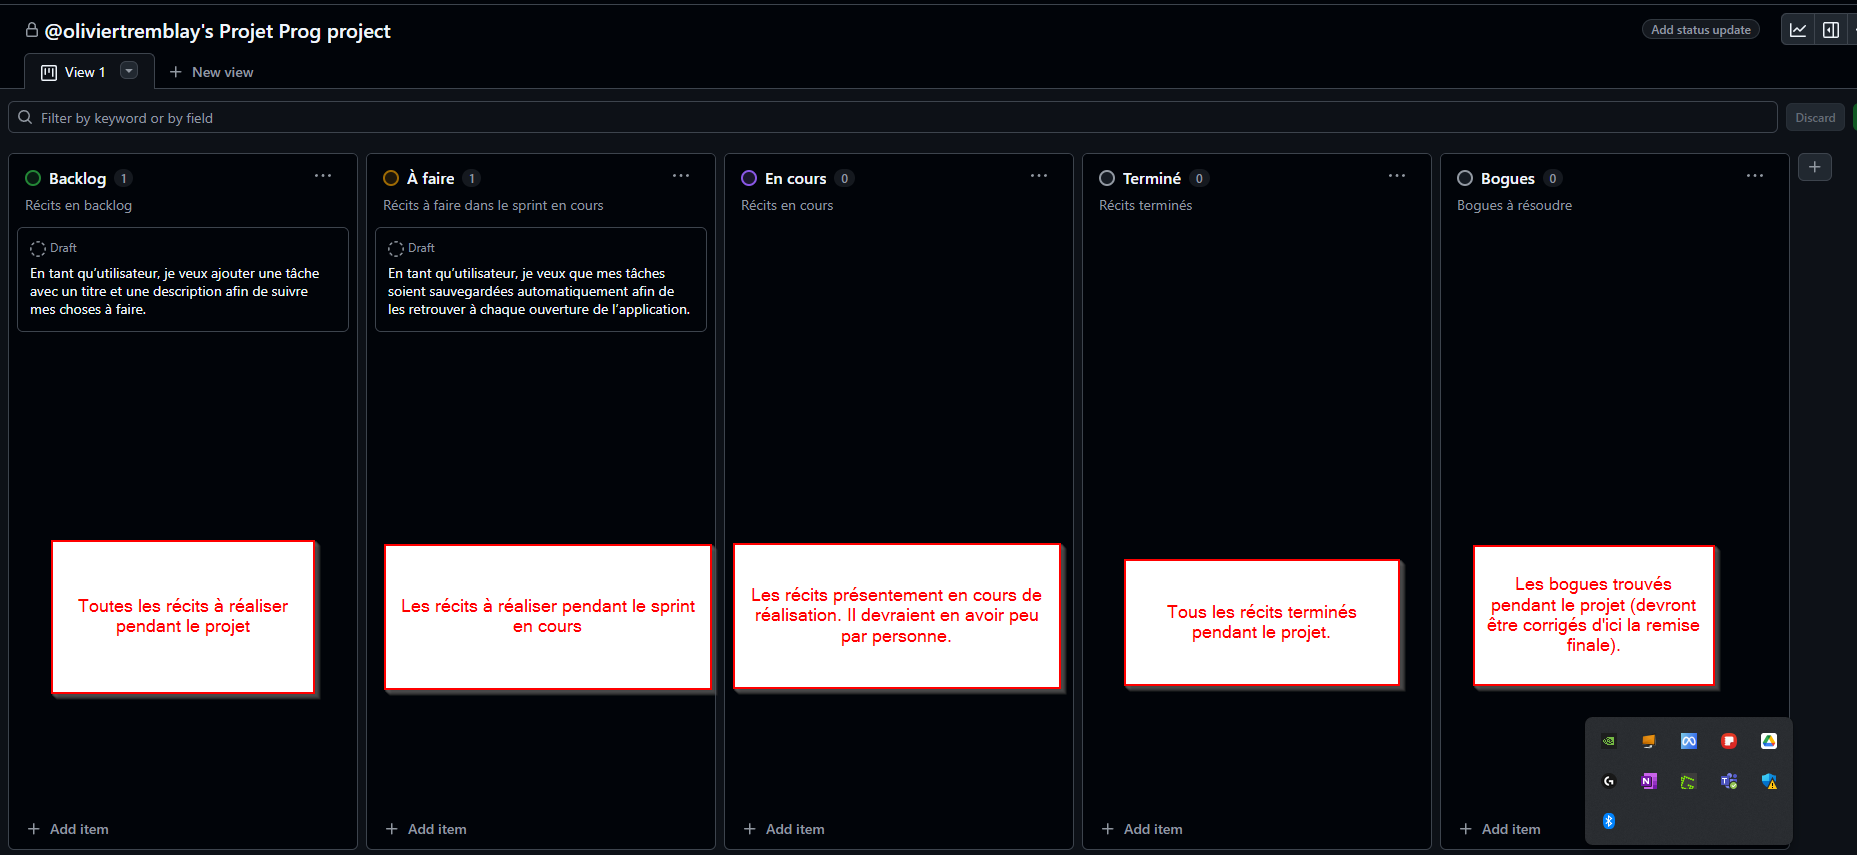Toggle the project details side panel icon

(1831, 30)
